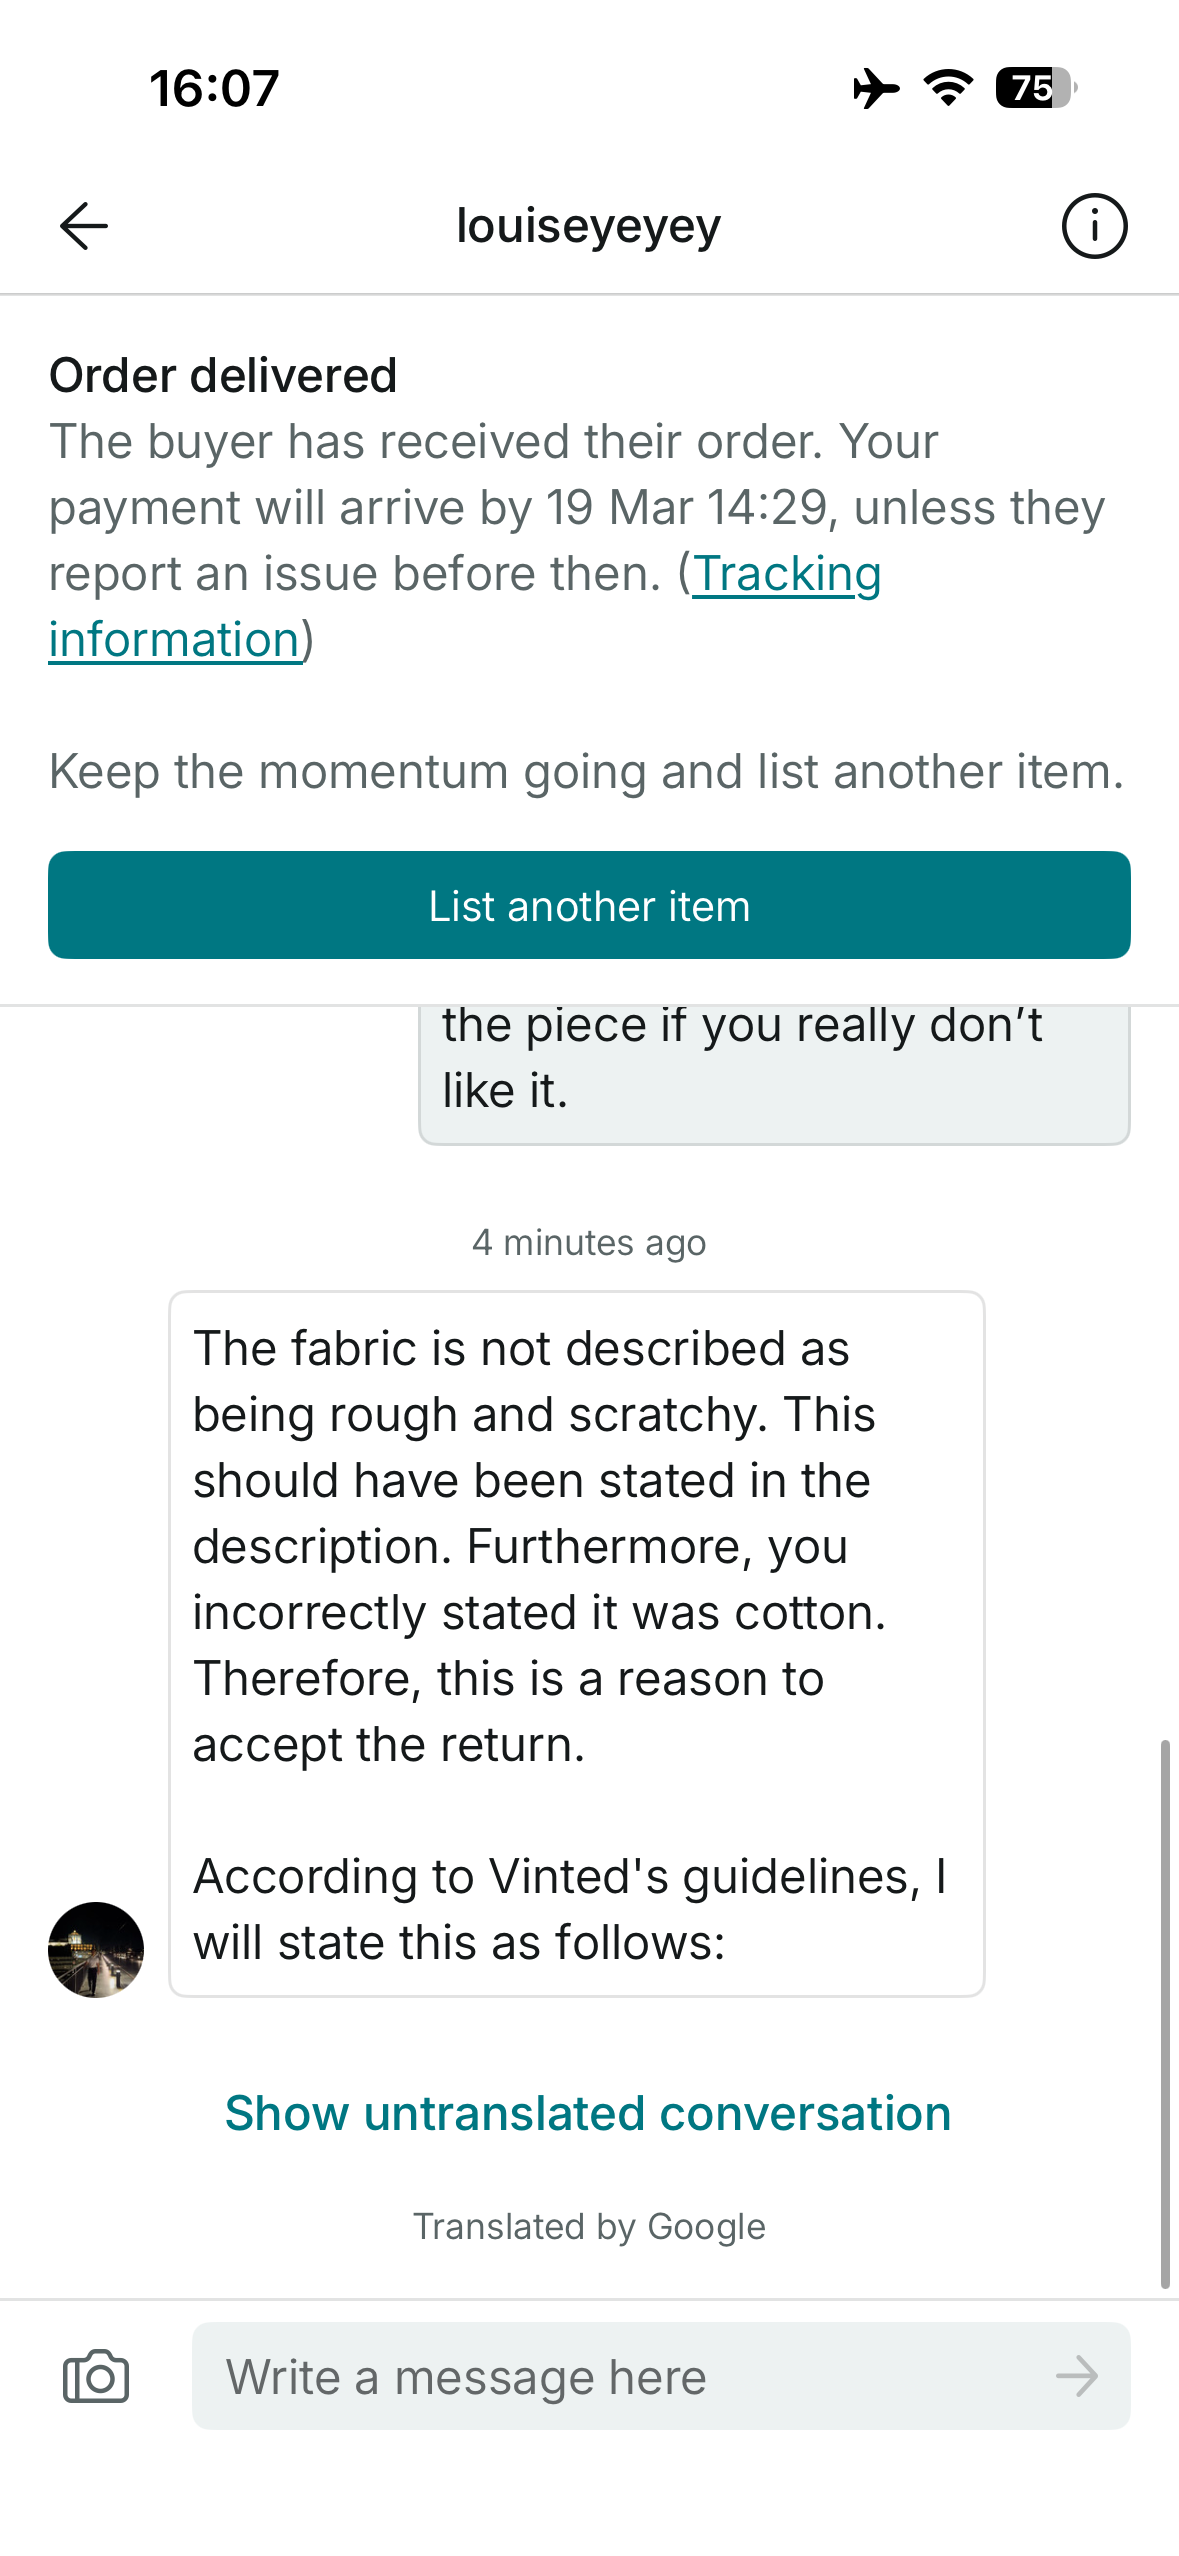1179x2556 pixels.
Task: Tap the 16:07 clock in status bar
Action: click(x=214, y=88)
